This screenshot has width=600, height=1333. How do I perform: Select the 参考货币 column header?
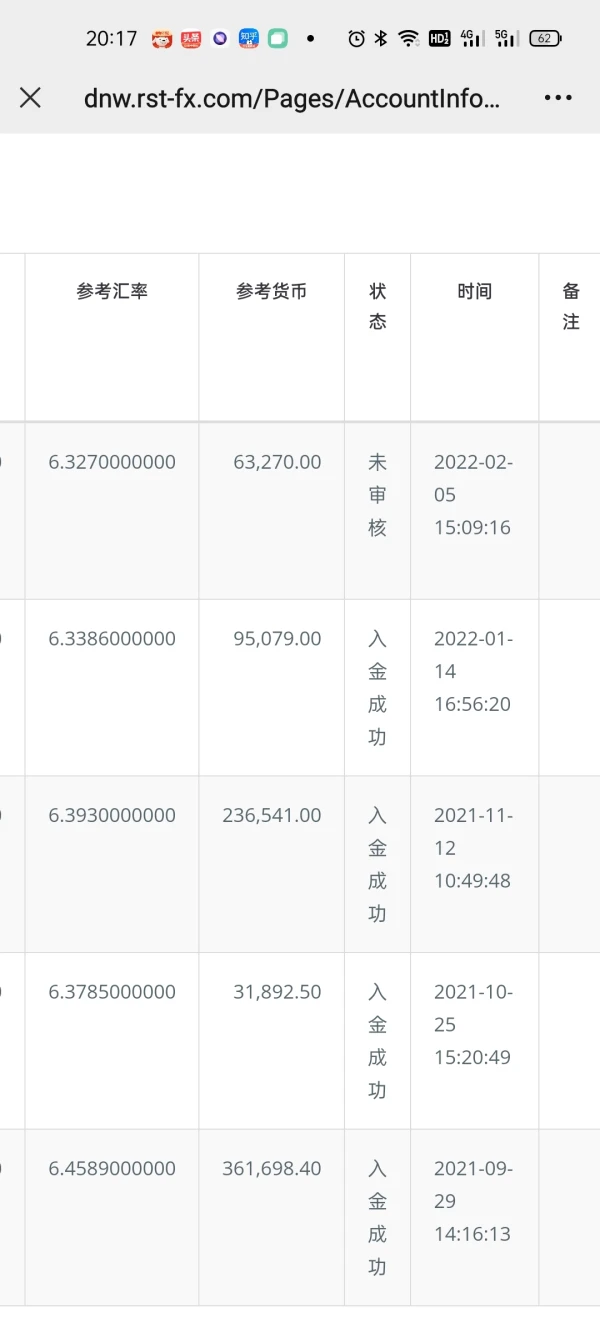pos(271,292)
